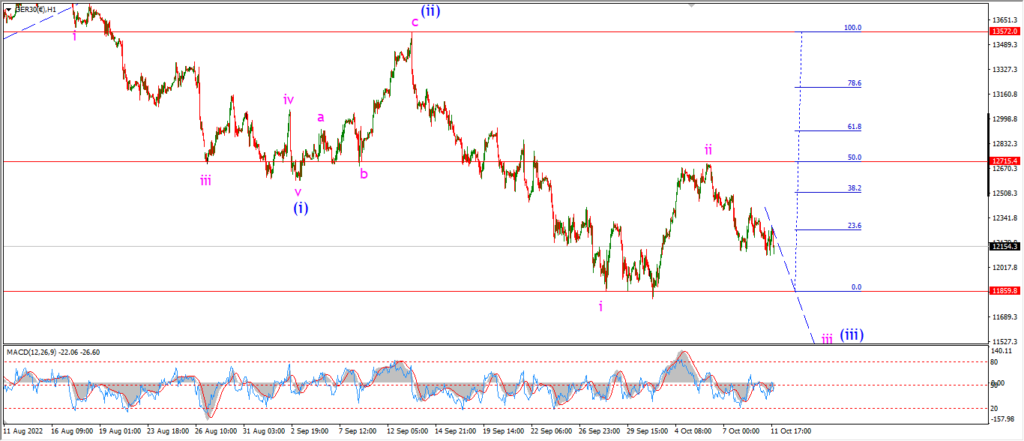Image resolution: width=1024 pixels, height=441 pixels.
Task: Select the Fibonacci 100.0 level label
Action: [853, 27]
